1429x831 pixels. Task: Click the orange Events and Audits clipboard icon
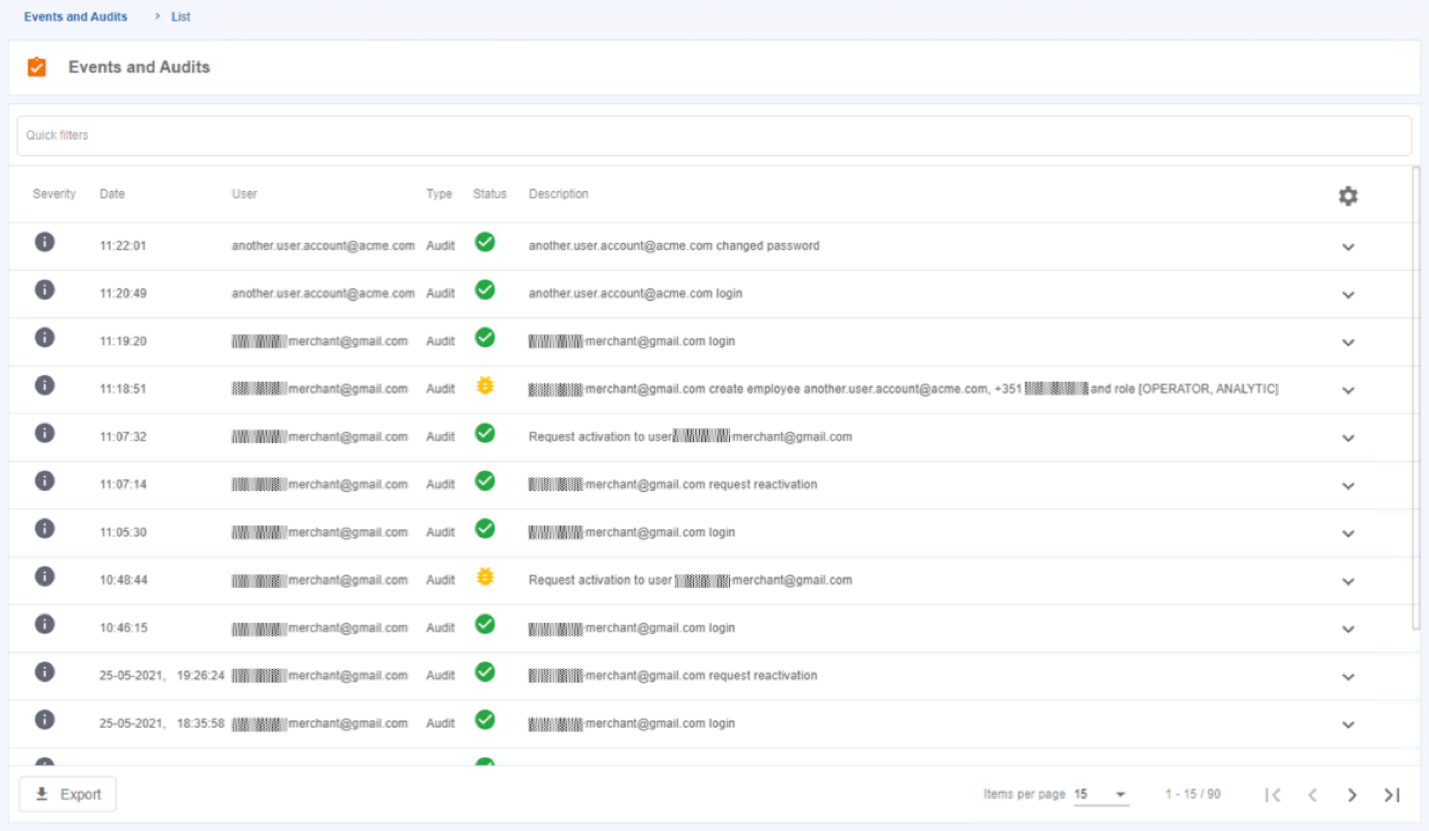click(37, 68)
